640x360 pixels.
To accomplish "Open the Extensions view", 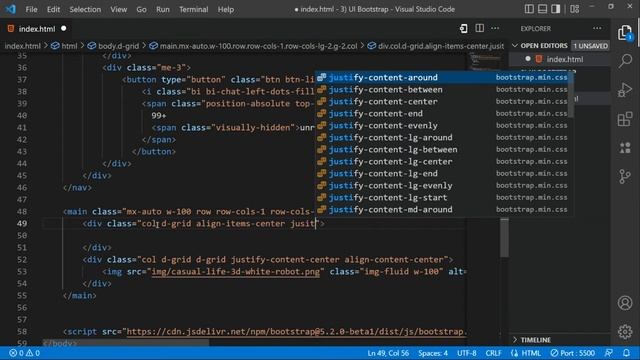I will (625, 119).
